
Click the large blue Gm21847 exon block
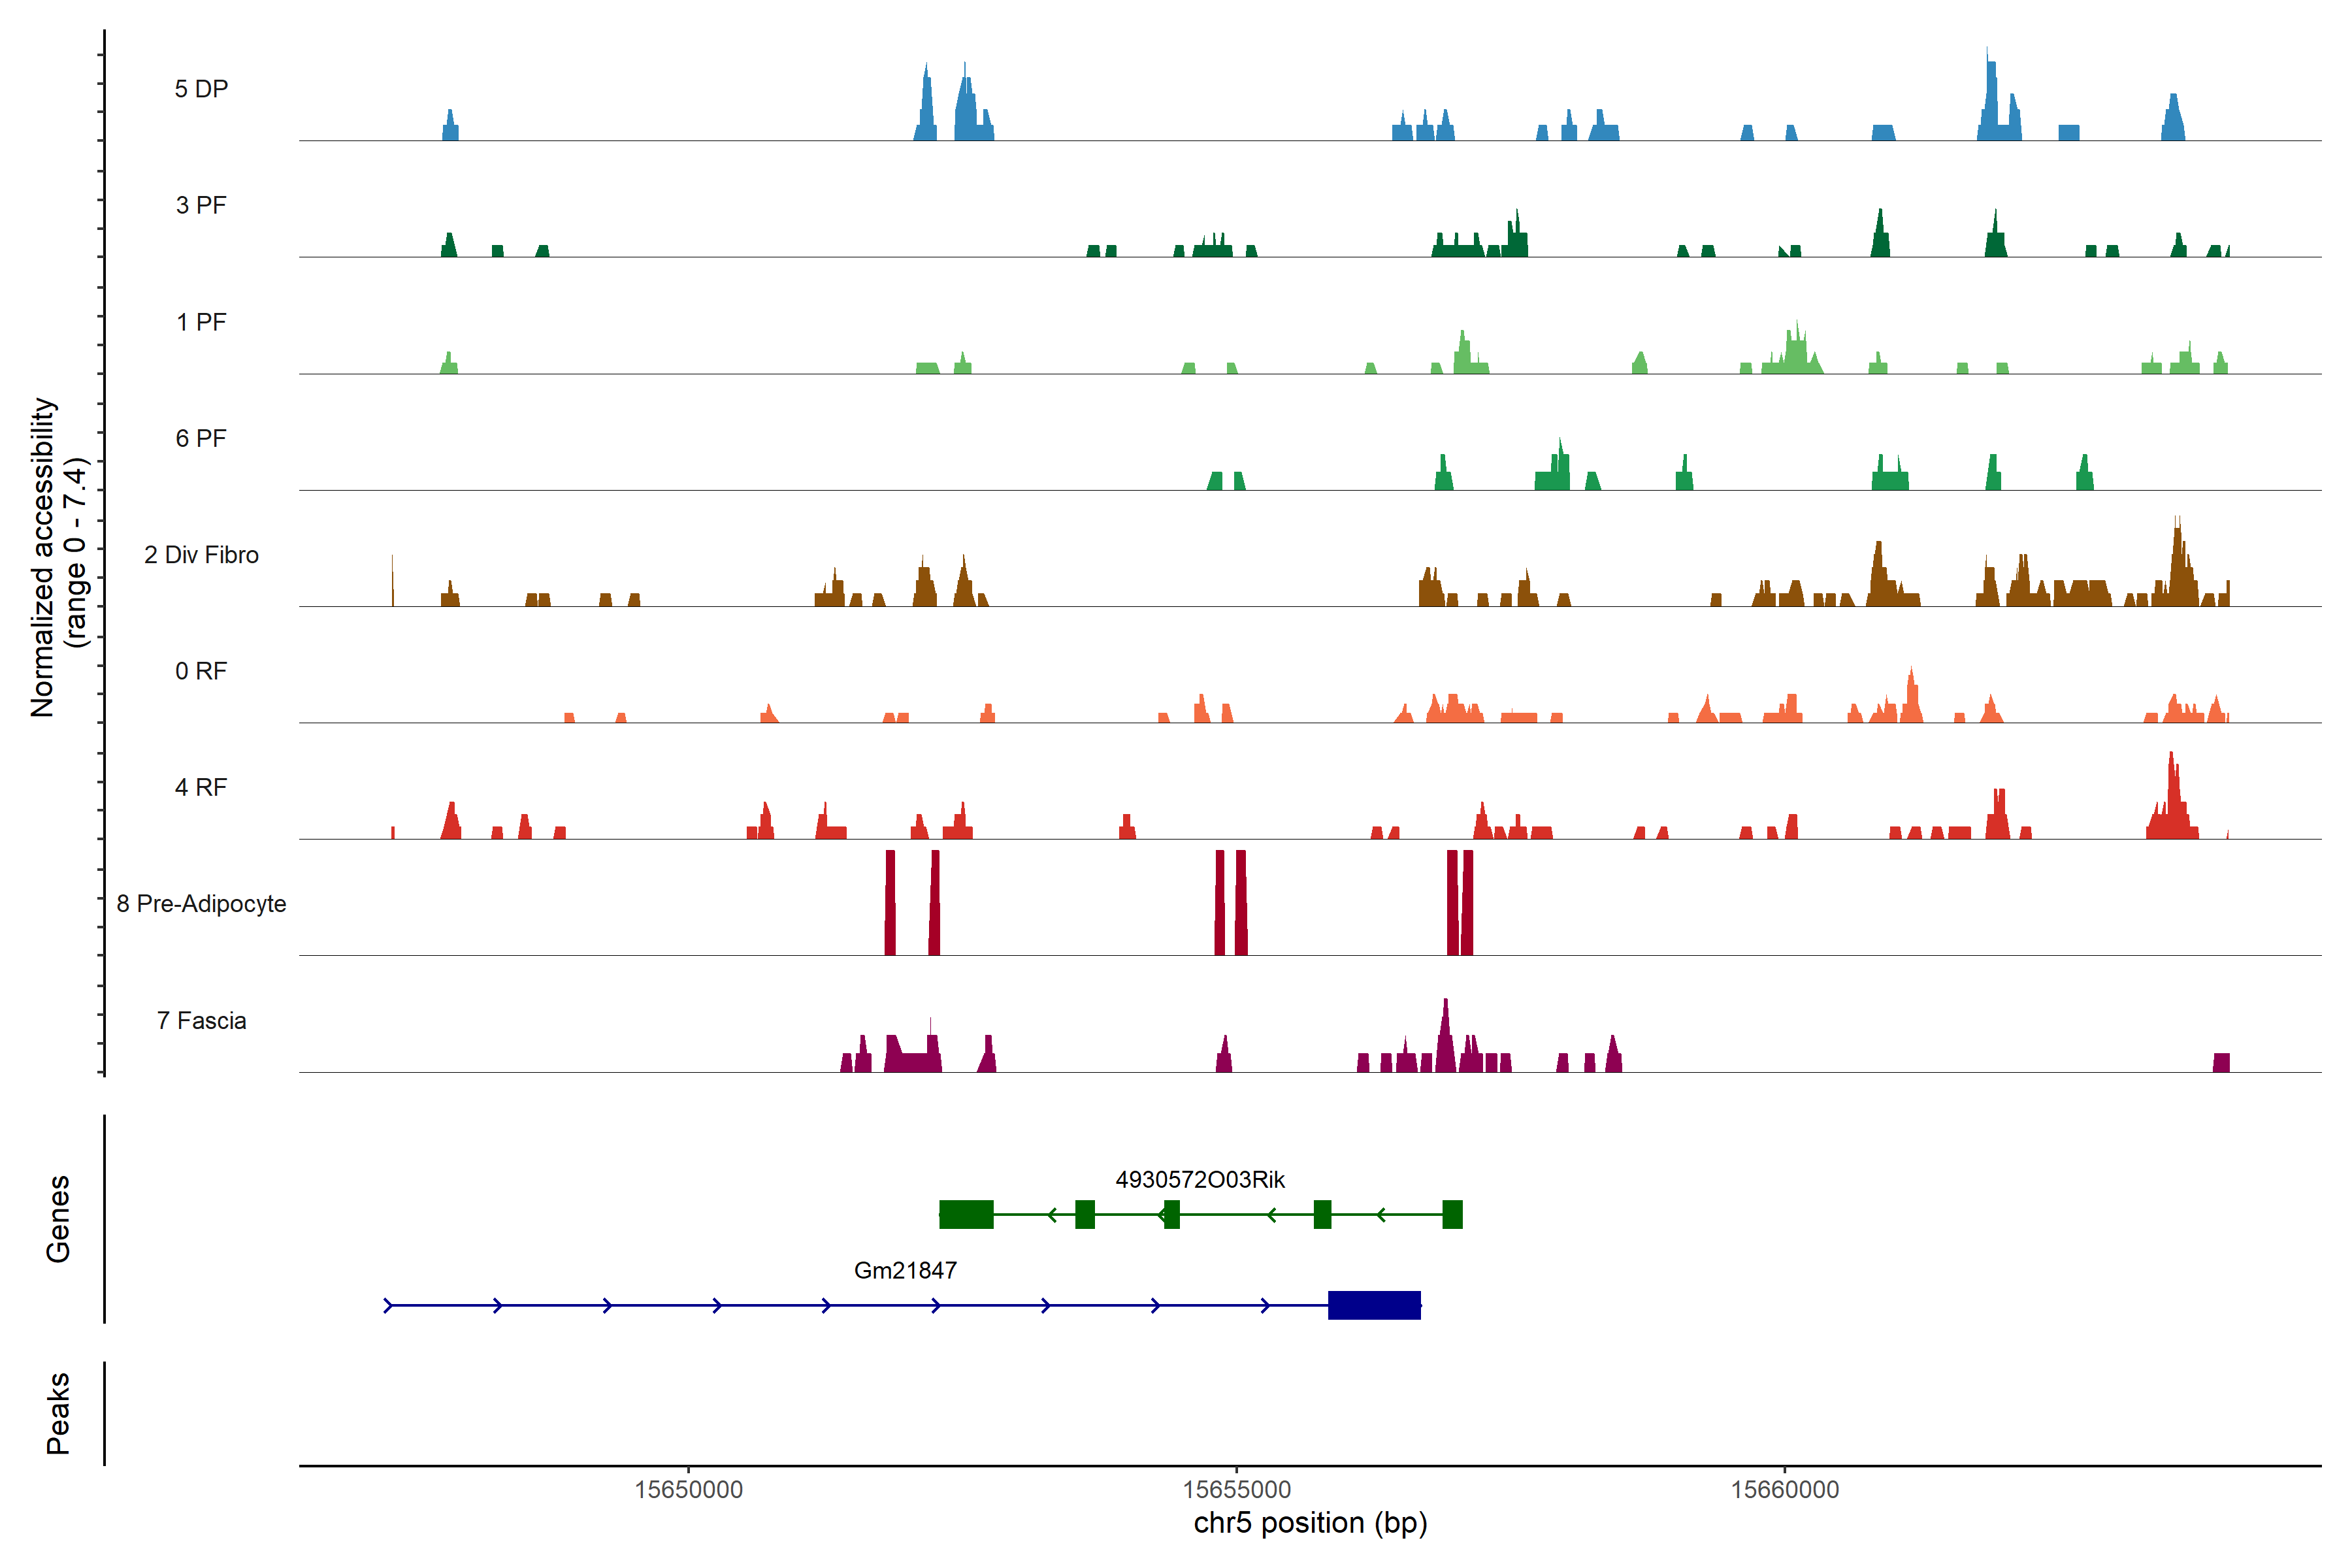tap(1374, 1305)
